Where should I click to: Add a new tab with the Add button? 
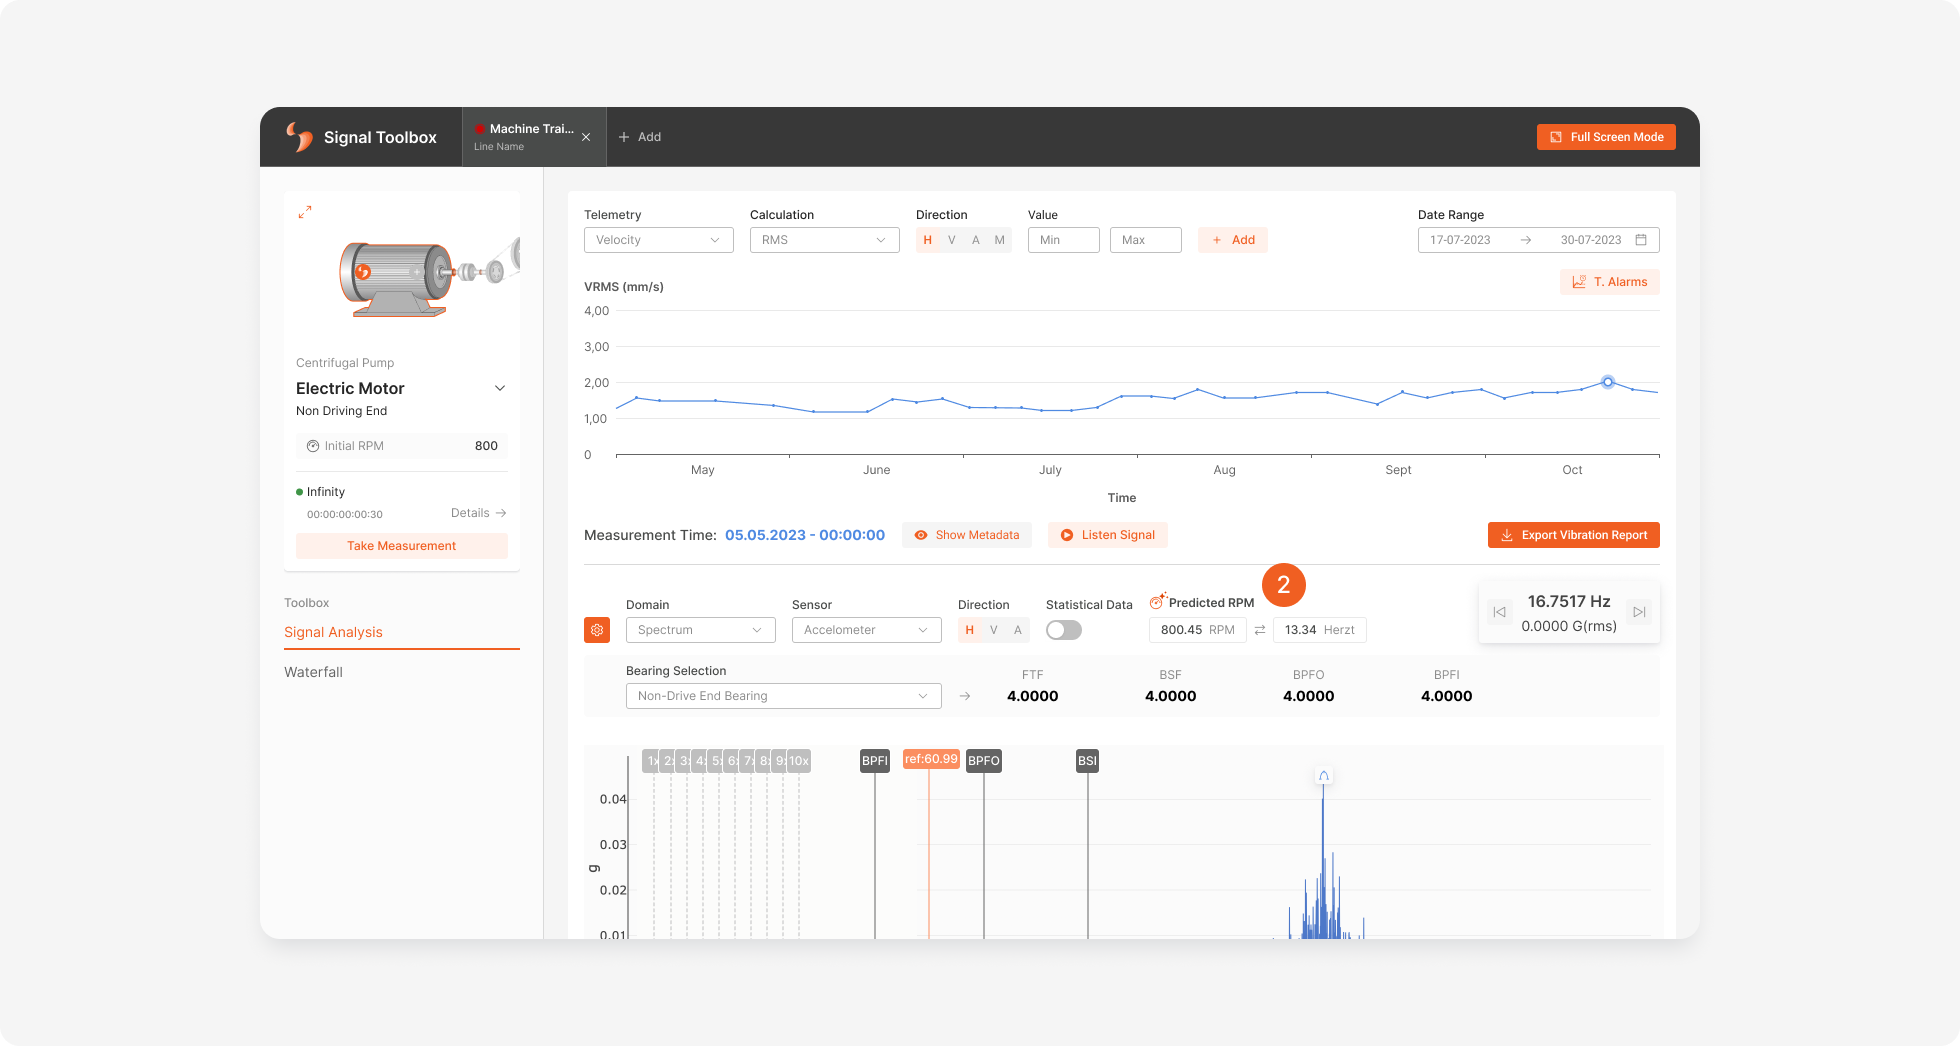click(640, 137)
